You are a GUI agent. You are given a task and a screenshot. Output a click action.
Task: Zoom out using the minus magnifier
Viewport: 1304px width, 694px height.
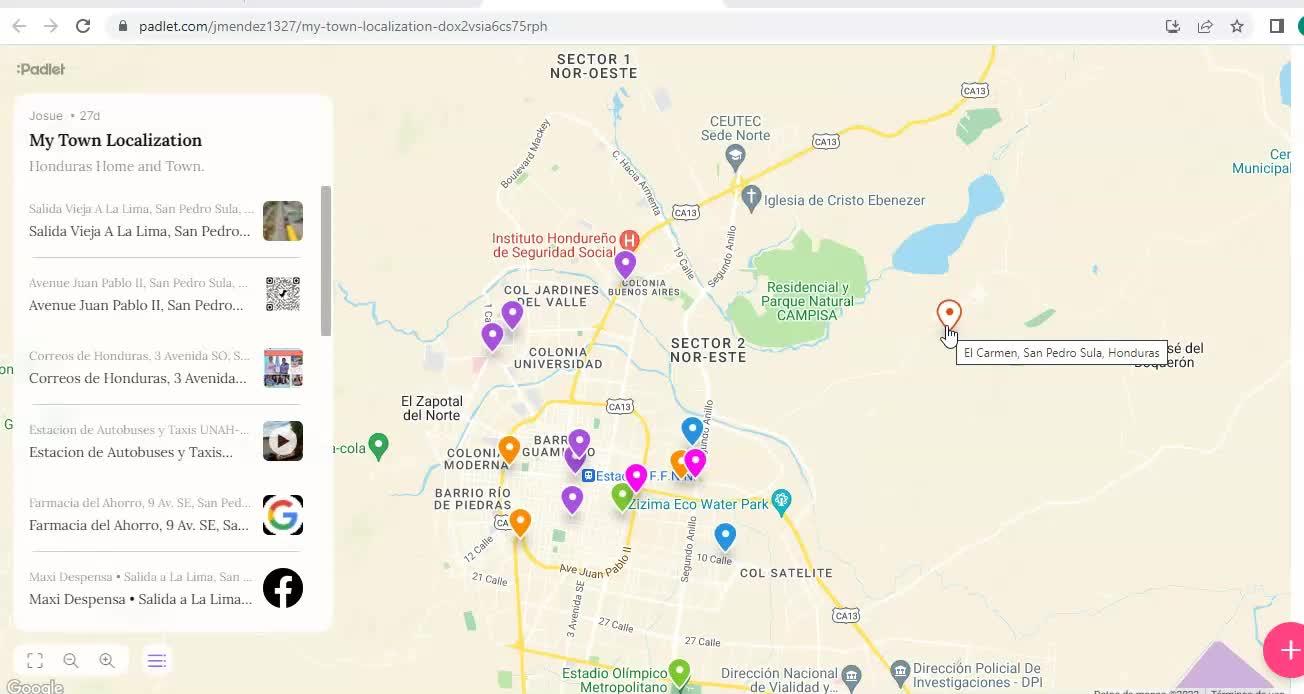pyautogui.click(x=71, y=660)
